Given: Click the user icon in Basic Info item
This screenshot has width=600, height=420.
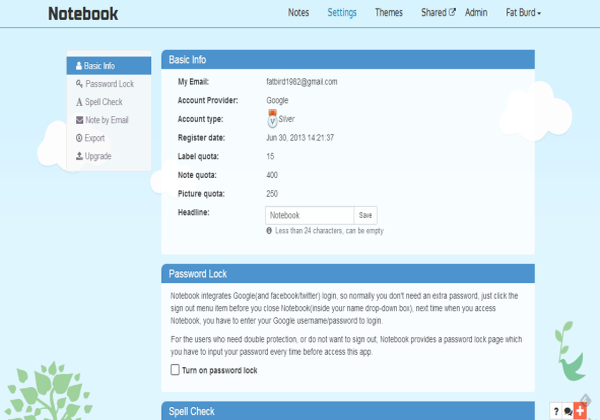Looking at the screenshot, I should 78,66.
